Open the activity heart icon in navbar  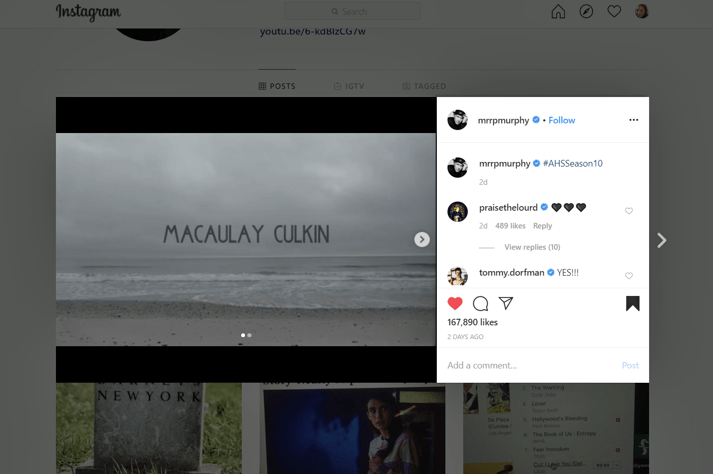[614, 12]
